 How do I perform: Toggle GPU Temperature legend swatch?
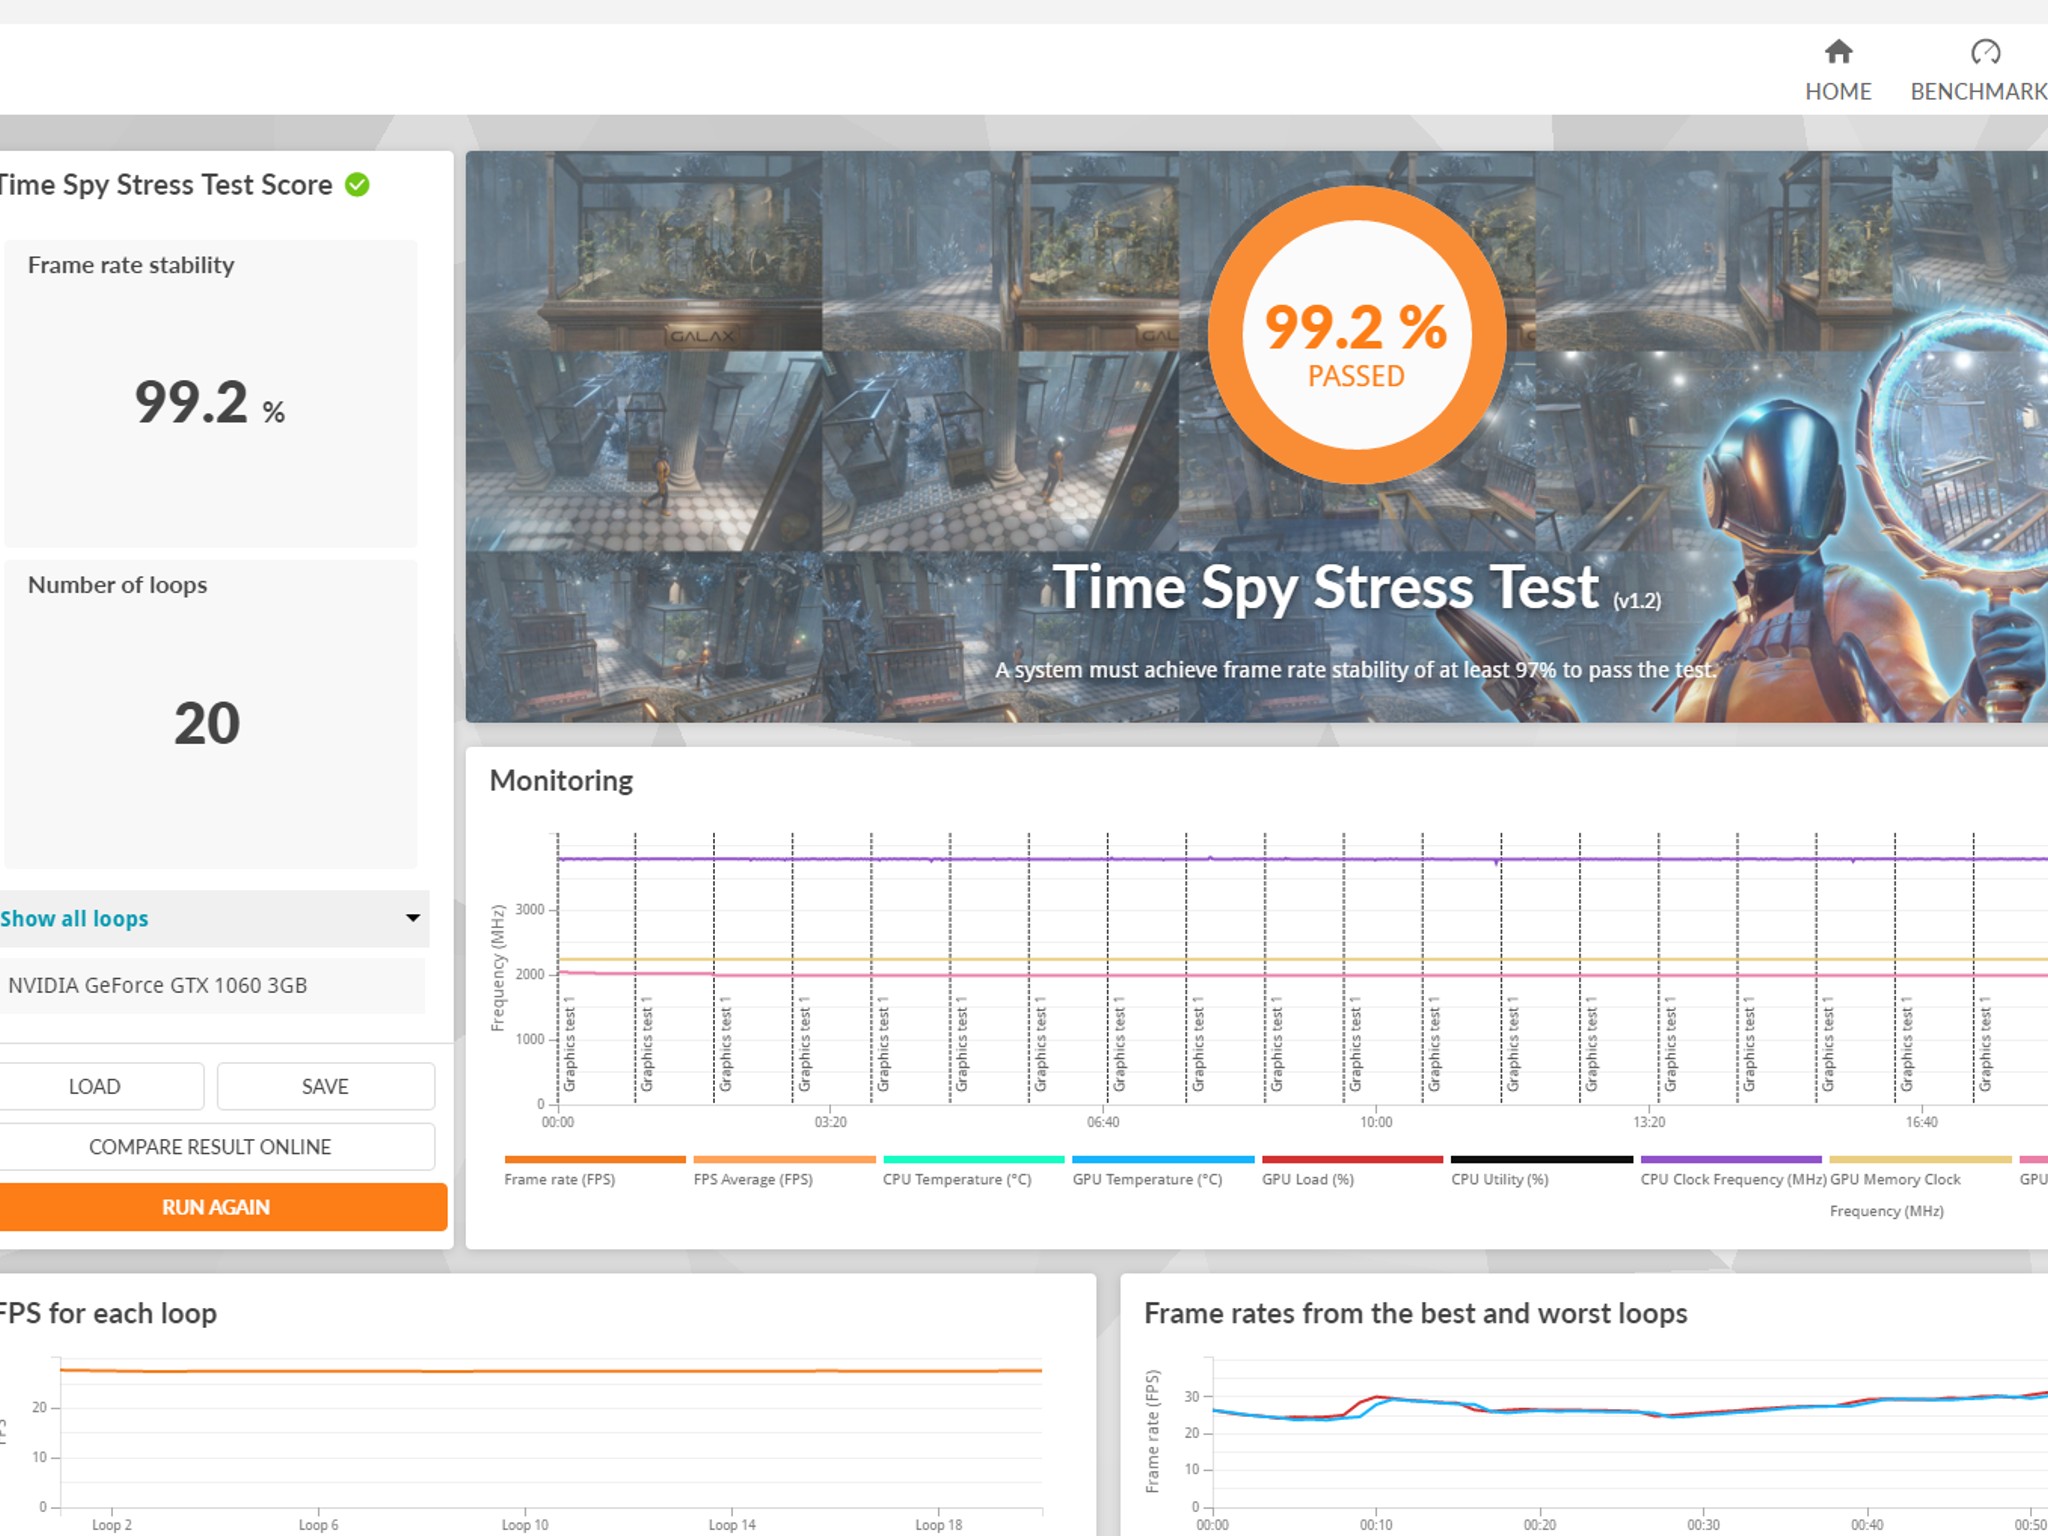[x=1163, y=1160]
